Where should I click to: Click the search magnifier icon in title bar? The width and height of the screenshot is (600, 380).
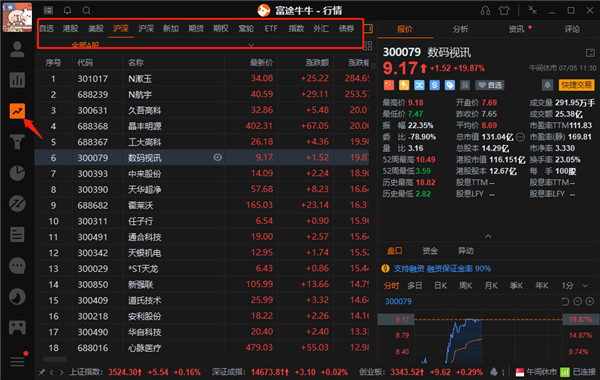click(x=86, y=10)
